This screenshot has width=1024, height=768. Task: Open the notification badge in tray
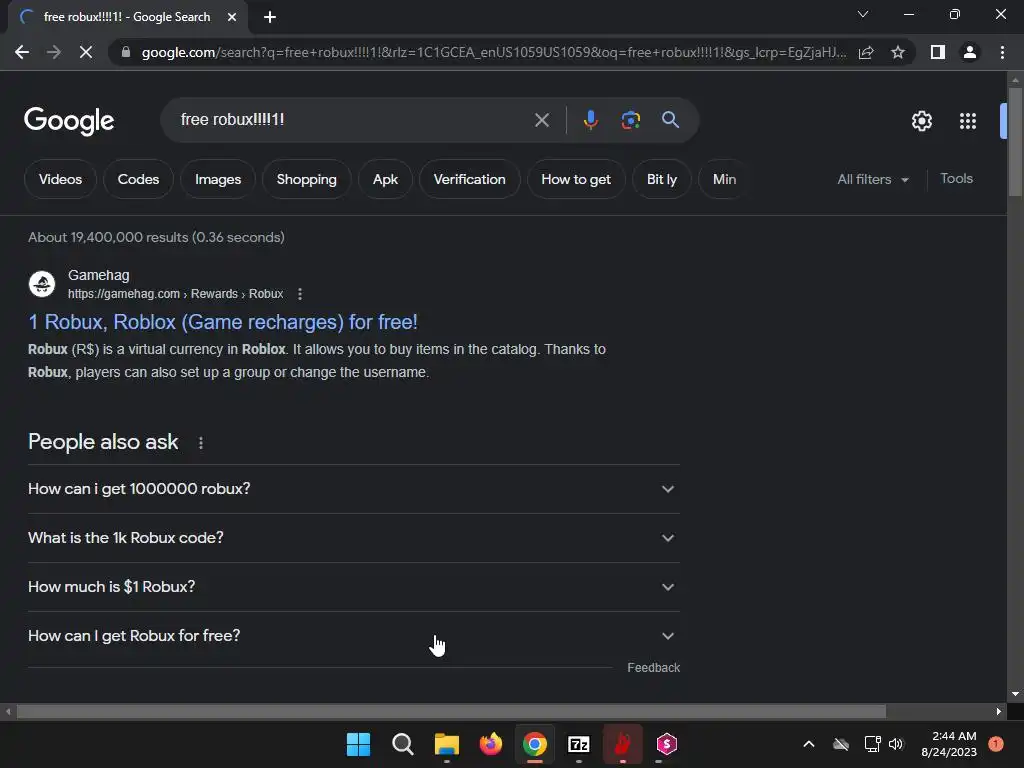(x=996, y=744)
